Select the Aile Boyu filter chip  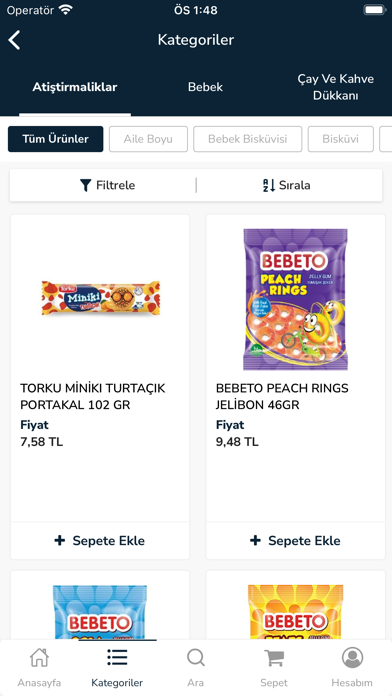click(x=148, y=139)
